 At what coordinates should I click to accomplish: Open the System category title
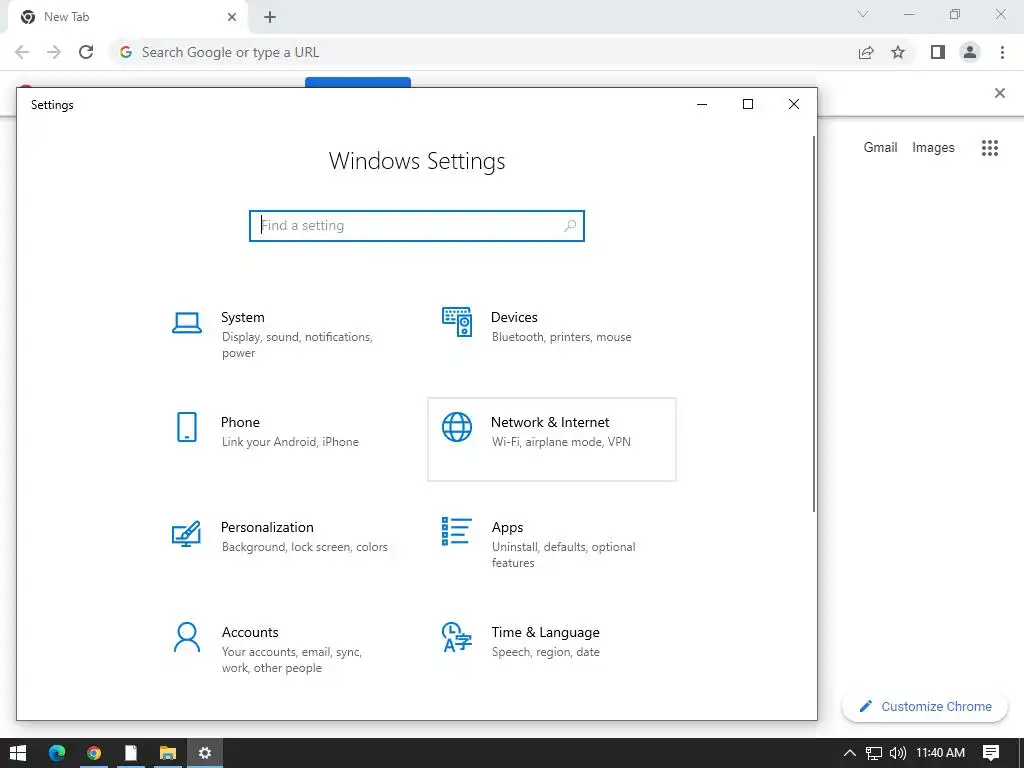click(242, 317)
